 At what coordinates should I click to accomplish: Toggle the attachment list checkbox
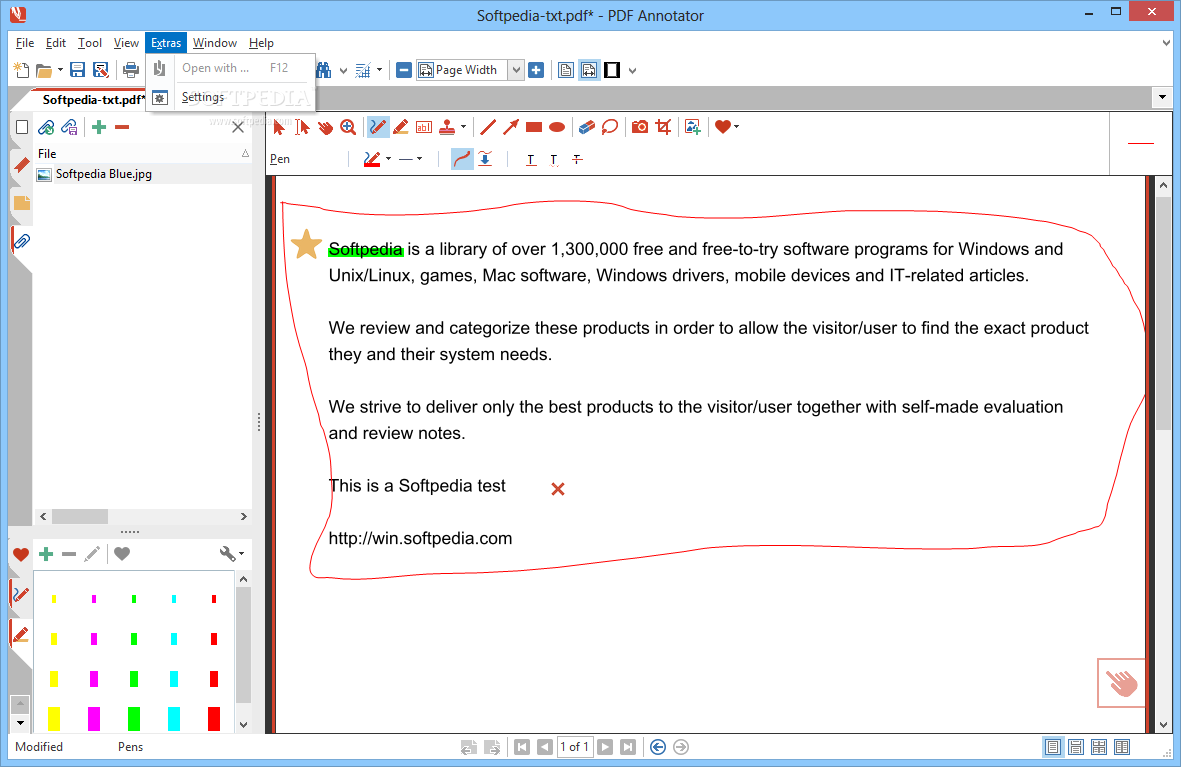[22, 127]
